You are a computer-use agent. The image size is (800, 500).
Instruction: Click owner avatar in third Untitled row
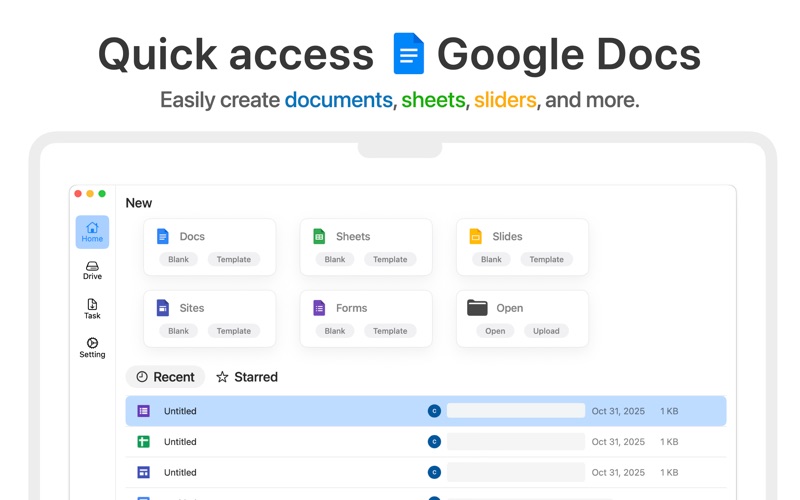434,472
